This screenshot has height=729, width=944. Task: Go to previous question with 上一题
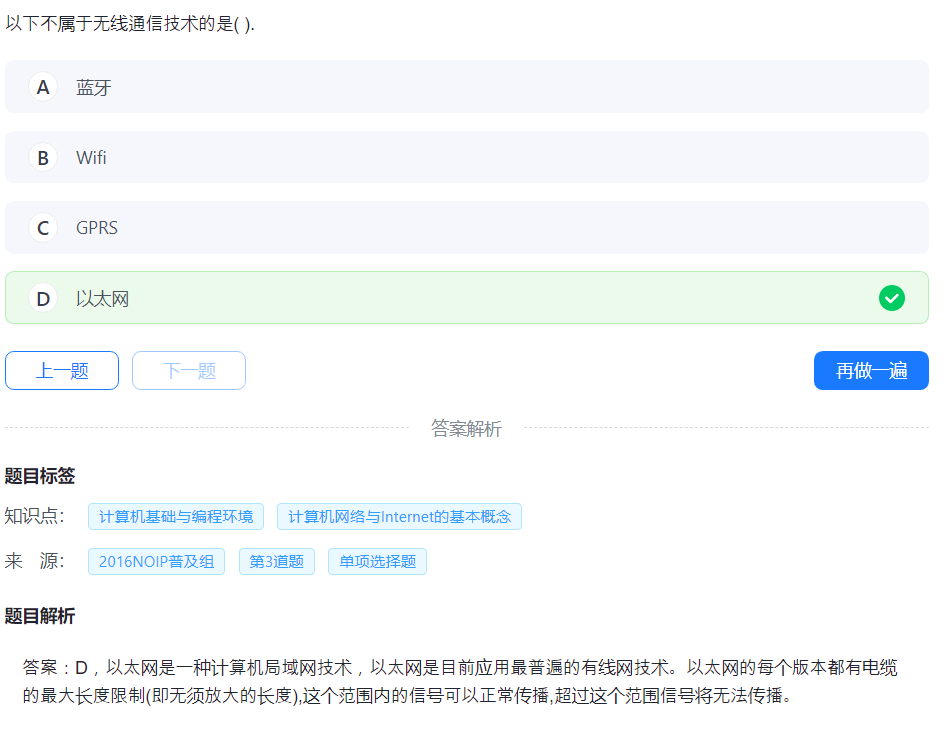[x=62, y=370]
